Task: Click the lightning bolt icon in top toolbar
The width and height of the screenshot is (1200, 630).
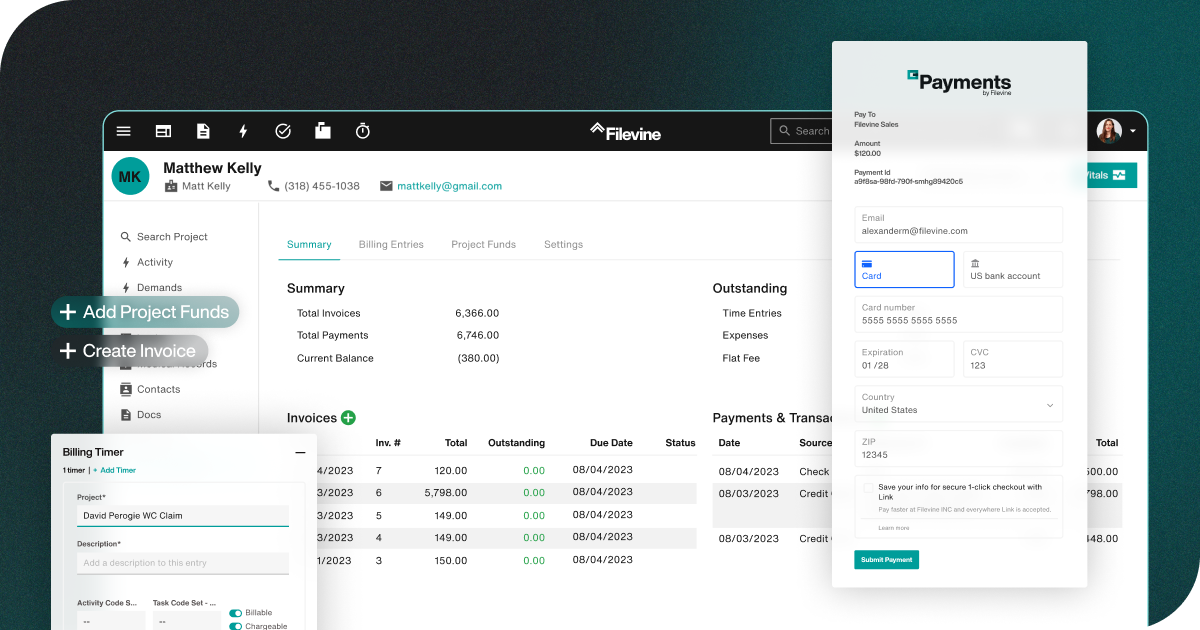Action: point(243,131)
